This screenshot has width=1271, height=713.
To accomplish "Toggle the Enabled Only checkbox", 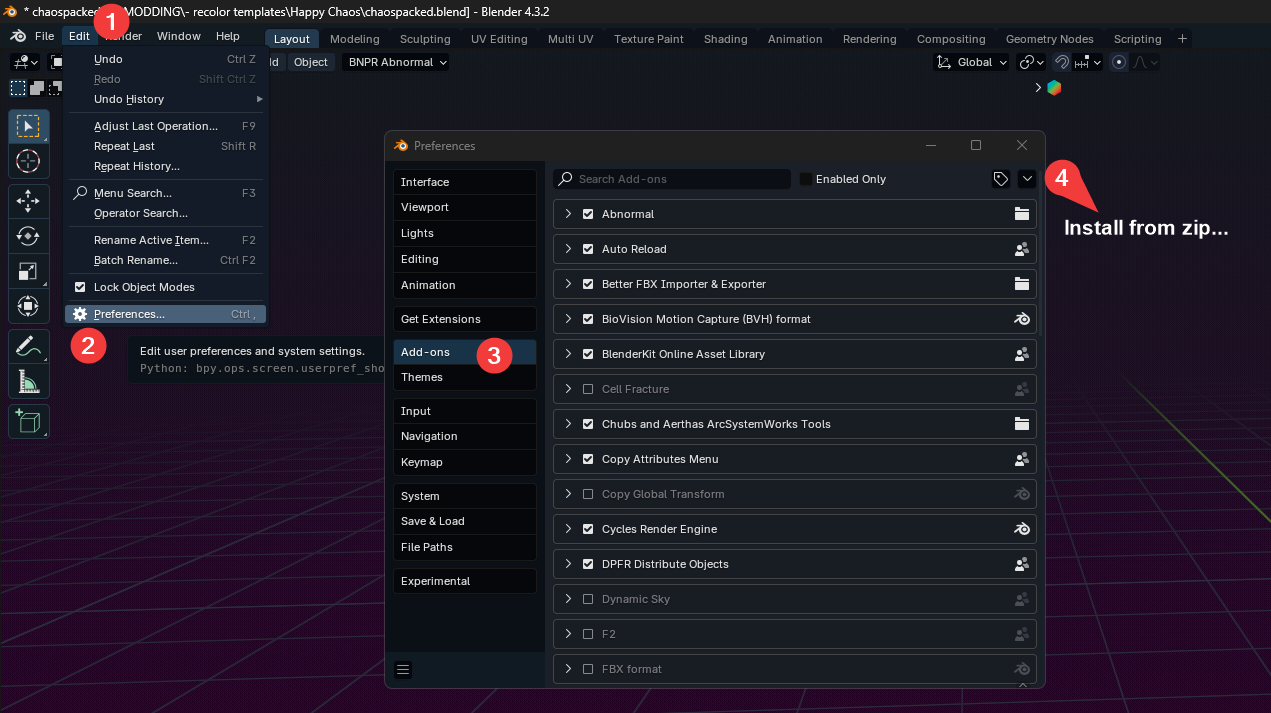I will [806, 179].
